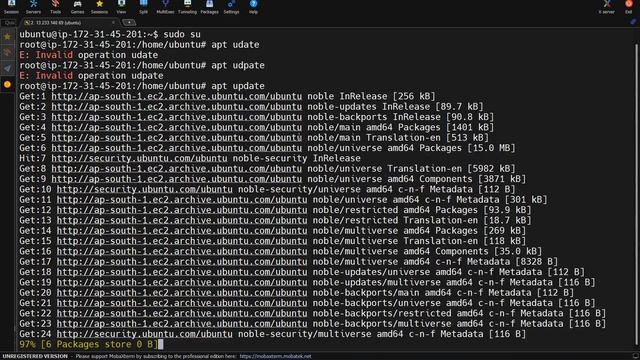Screen dimensions: 640x360
Task: Click the terminal cursor block after progress
Action: pyautogui.click(x=161, y=344)
